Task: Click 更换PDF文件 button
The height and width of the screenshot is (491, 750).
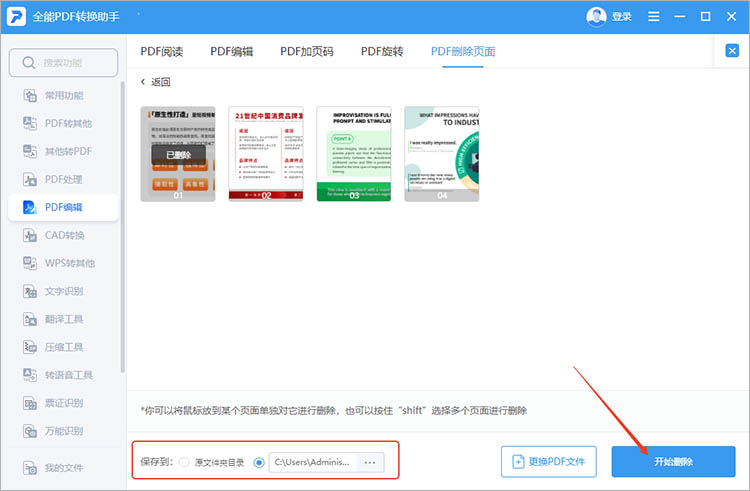Action: (549, 462)
